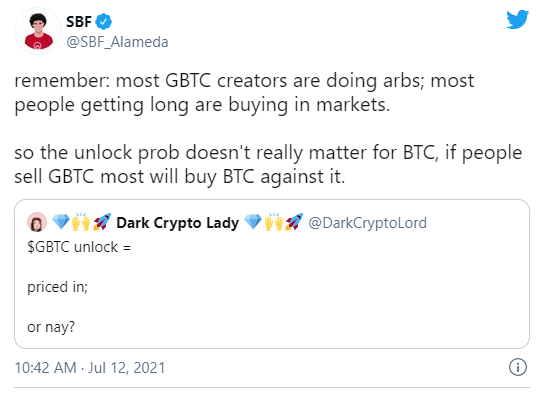Viewport: 540px width, 394px height.
Task: Click the Twitter bird logo
Action: pyautogui.click(x=517, y=19)
